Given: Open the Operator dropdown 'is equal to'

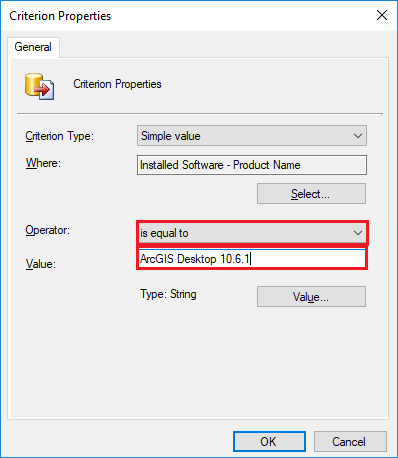Looking at the screenshot, I should tap(252, 233).
